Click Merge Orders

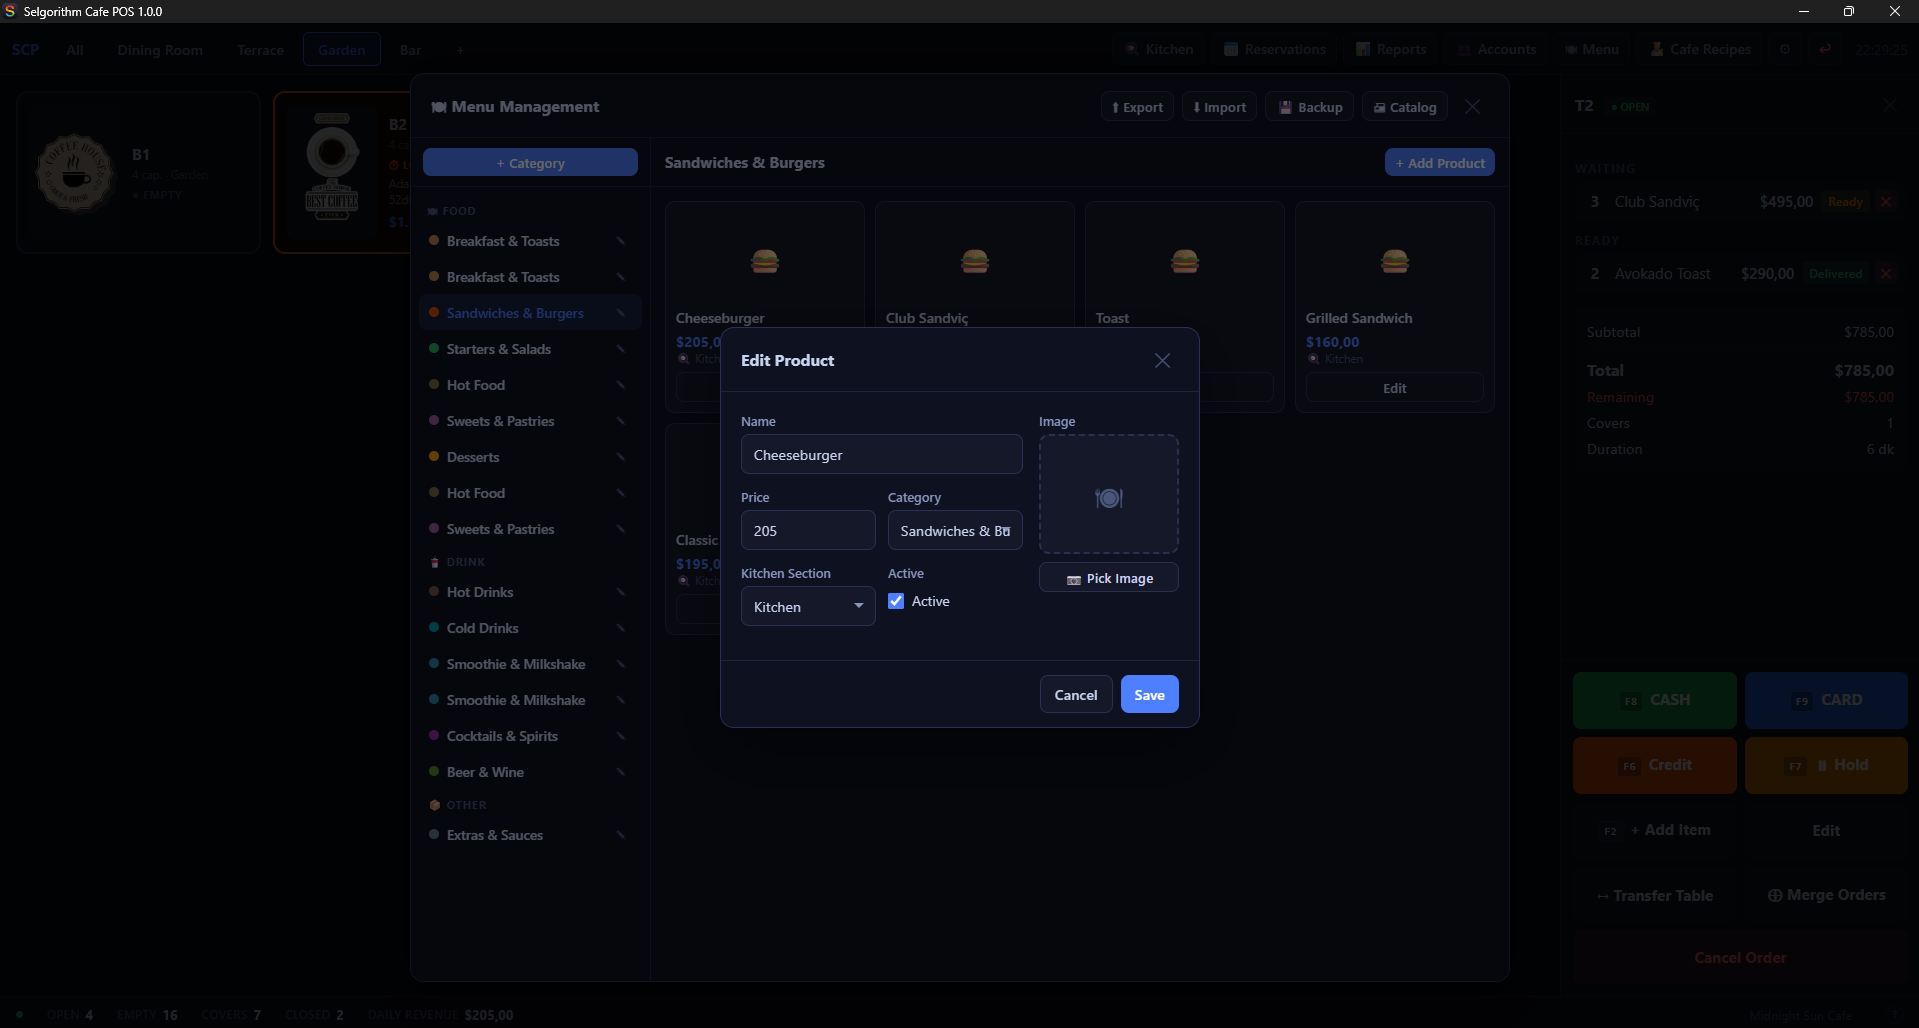click(x=1826, y=895)
